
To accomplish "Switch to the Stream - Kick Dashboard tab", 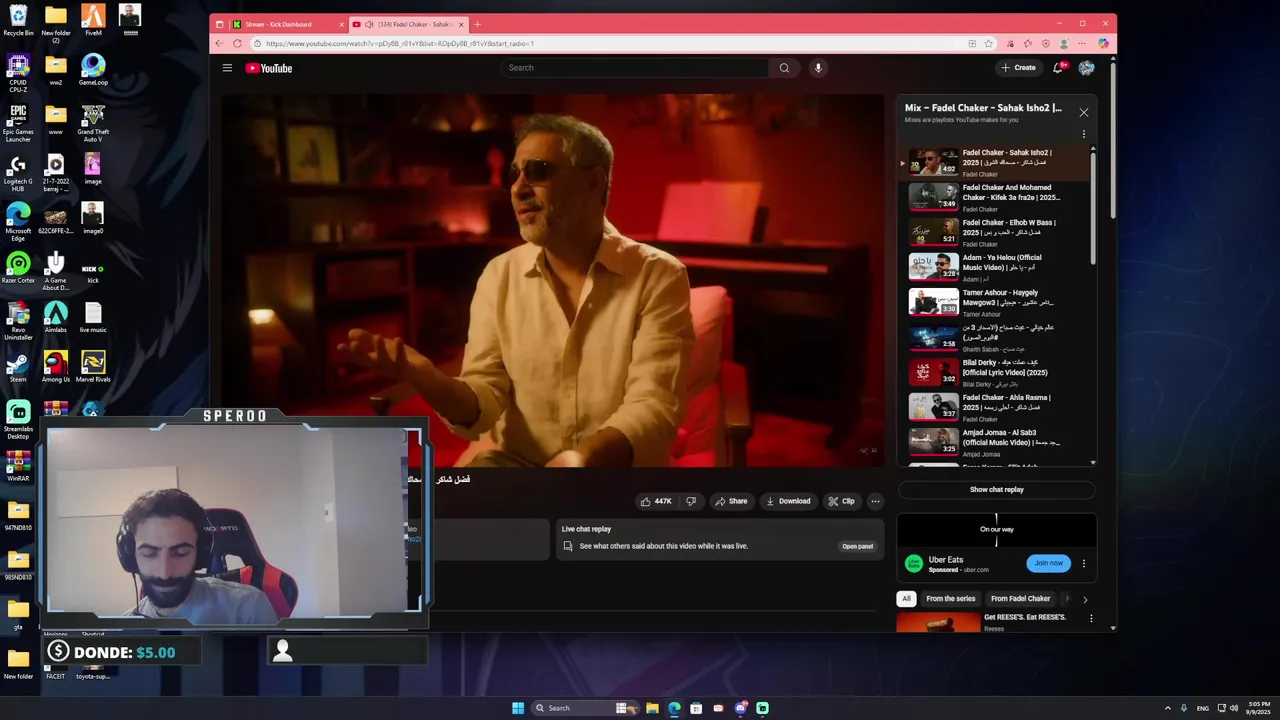I will (286, 24).
